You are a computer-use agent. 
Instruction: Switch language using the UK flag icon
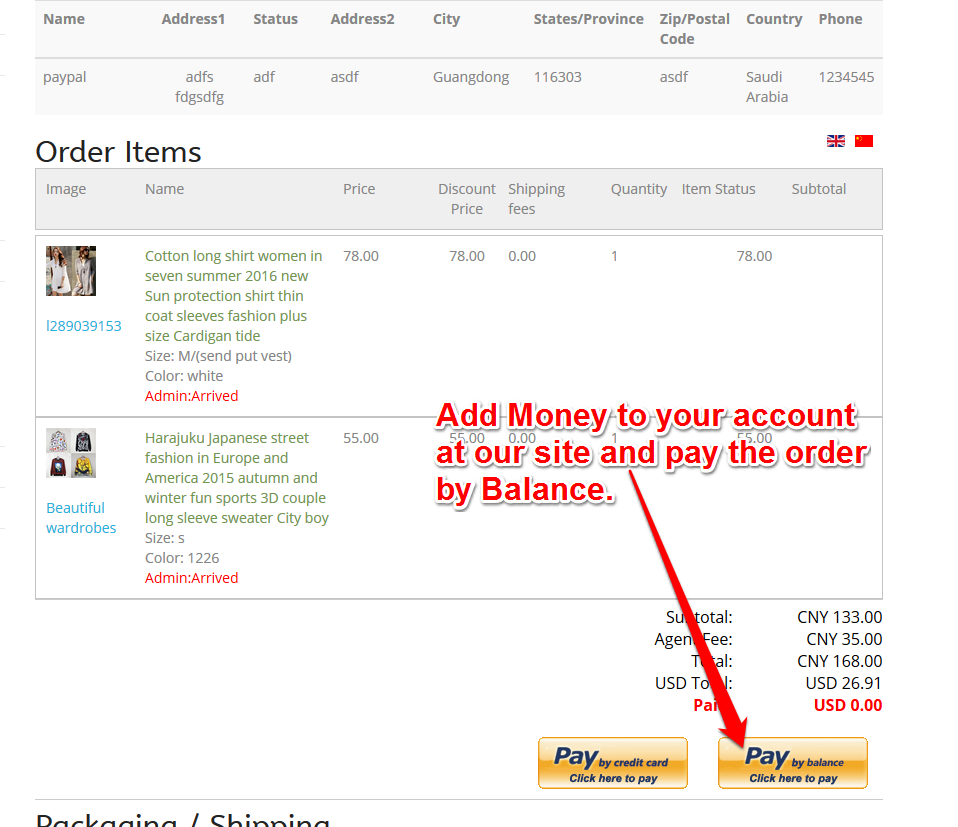point(835,141)
